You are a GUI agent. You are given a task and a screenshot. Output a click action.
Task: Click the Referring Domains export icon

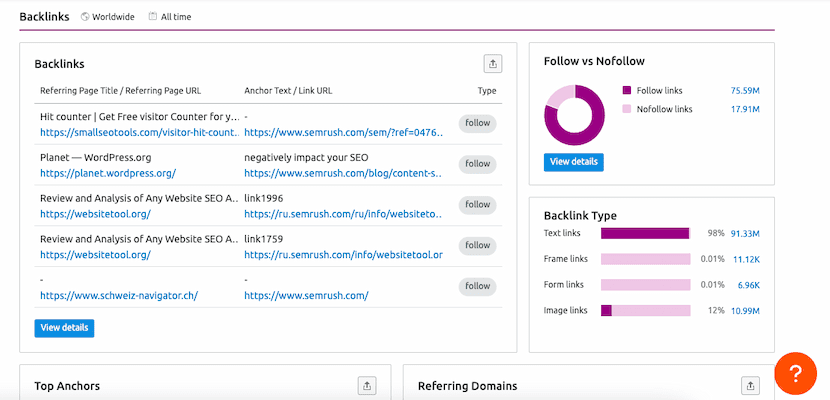click(x=751, y=386)
